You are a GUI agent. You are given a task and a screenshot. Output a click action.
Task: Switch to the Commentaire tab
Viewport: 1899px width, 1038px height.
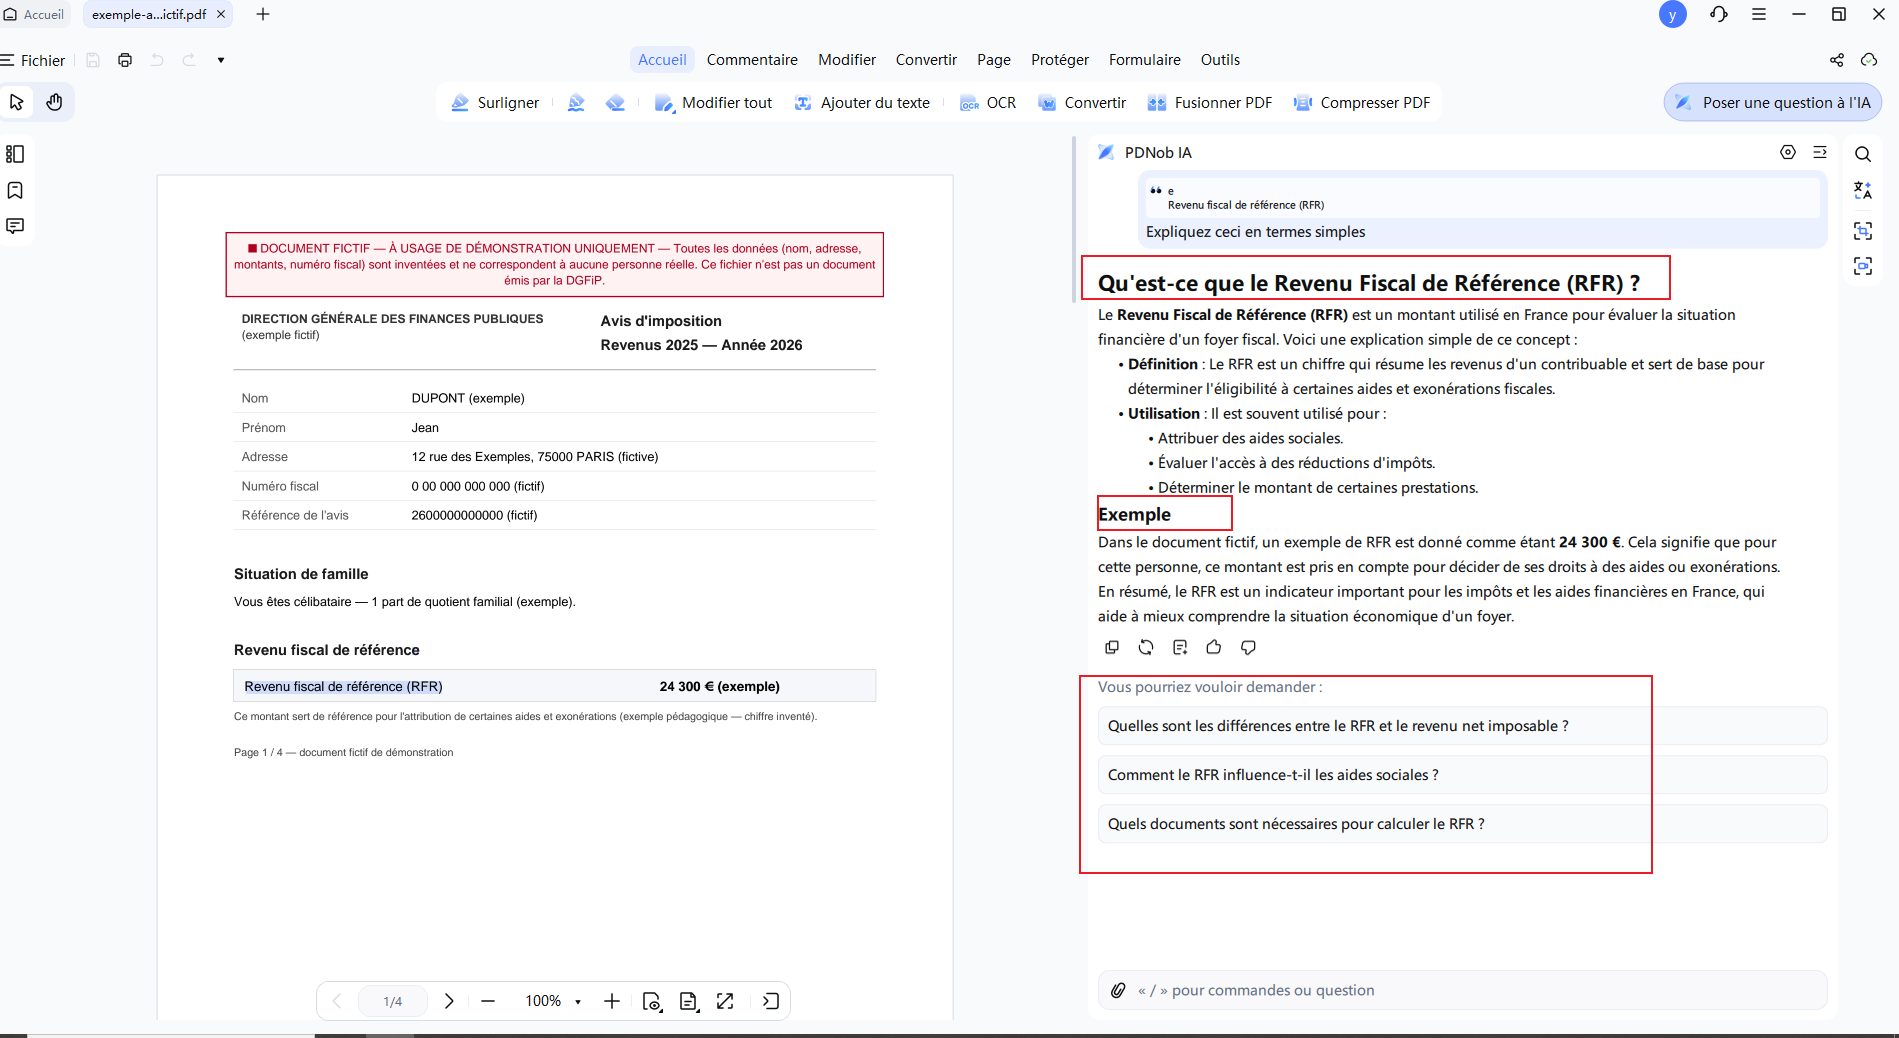[752, 60]
